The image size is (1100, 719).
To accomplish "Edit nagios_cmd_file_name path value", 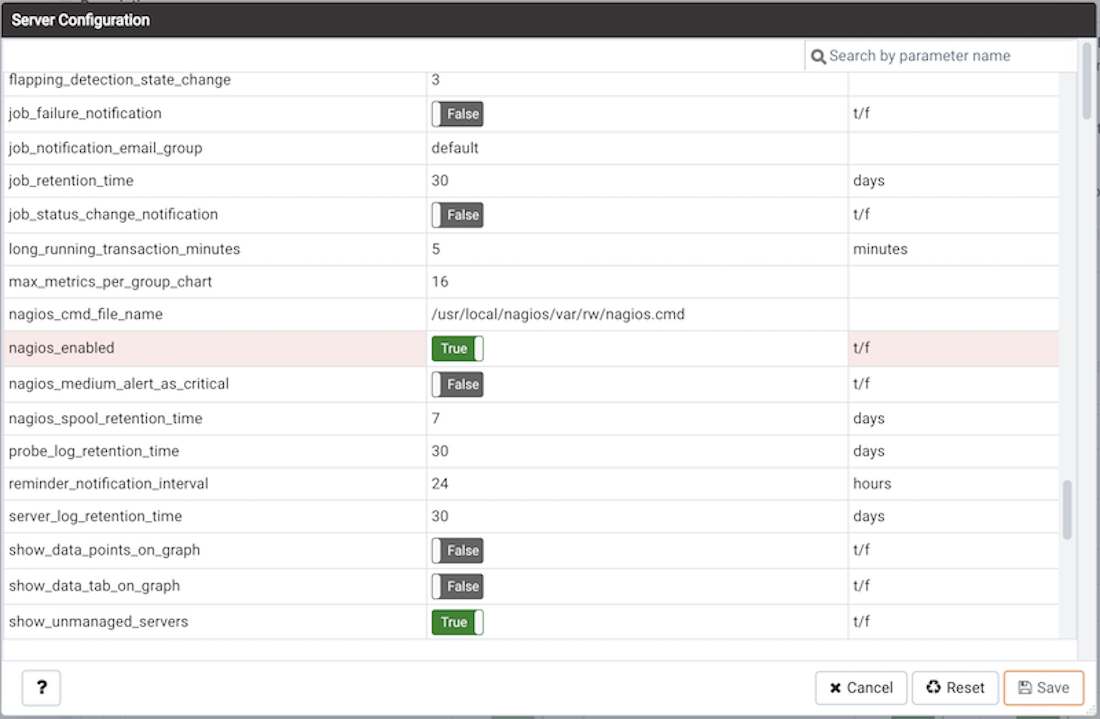I will click(x=637, y=314).
